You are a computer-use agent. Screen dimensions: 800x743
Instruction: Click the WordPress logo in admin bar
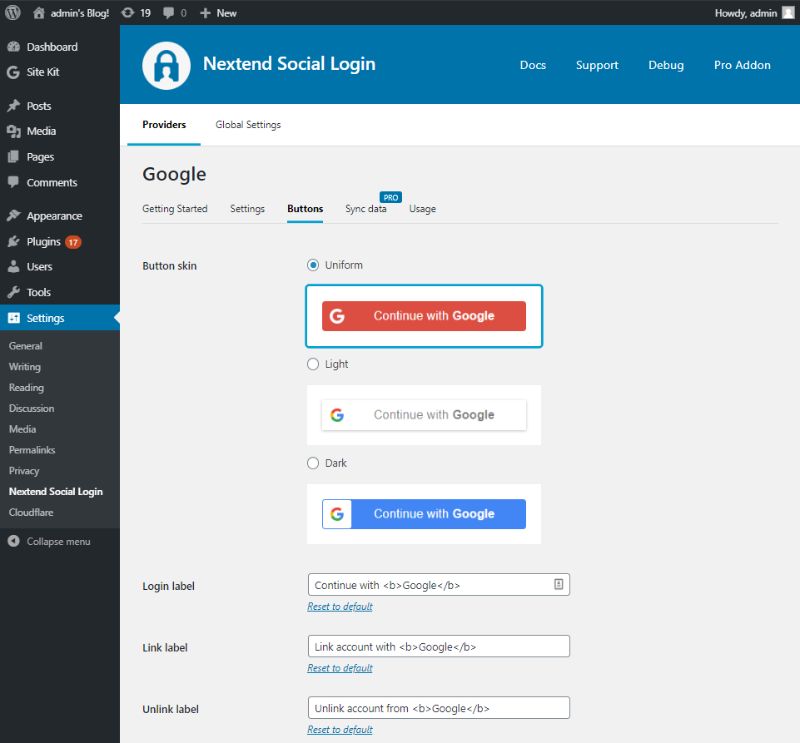pyautogui.click(x=13, y=13)
